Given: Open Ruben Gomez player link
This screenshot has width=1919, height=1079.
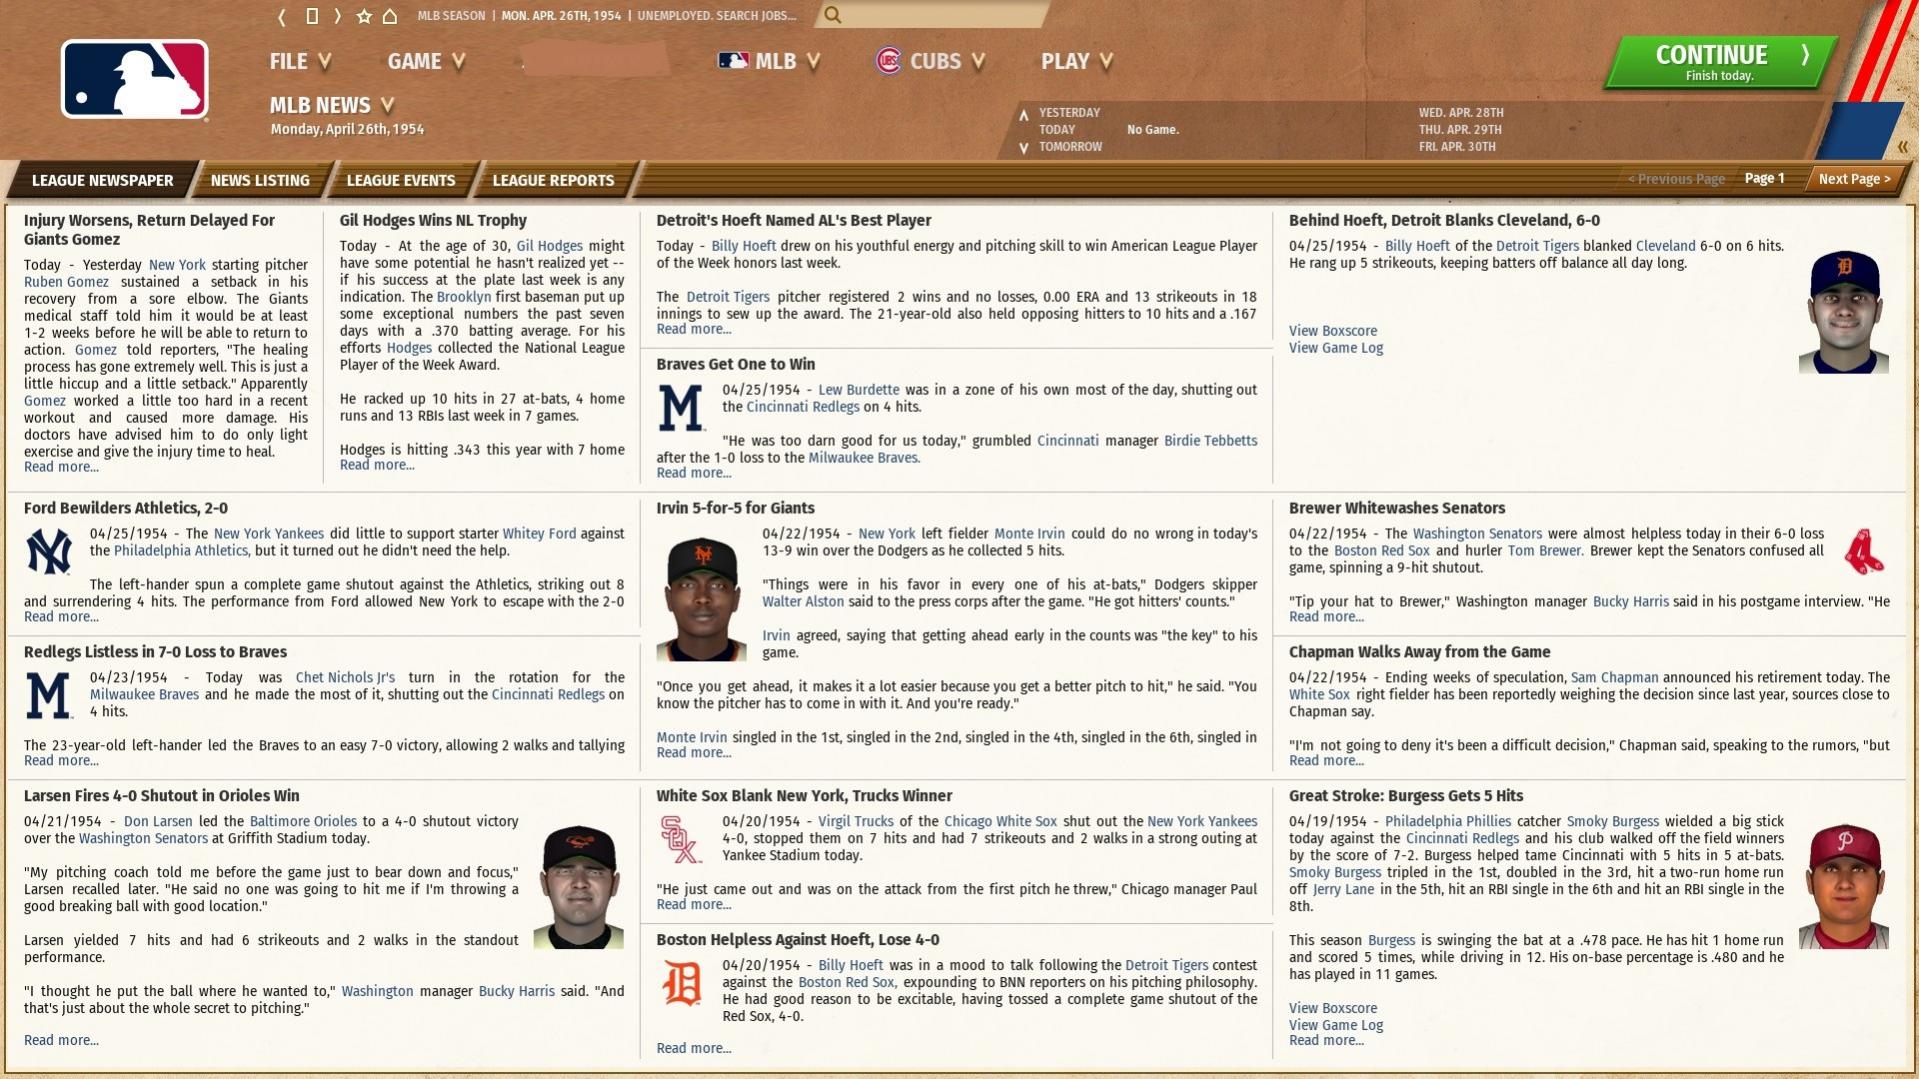Looking at the screenshot, I should coord(66,282).
